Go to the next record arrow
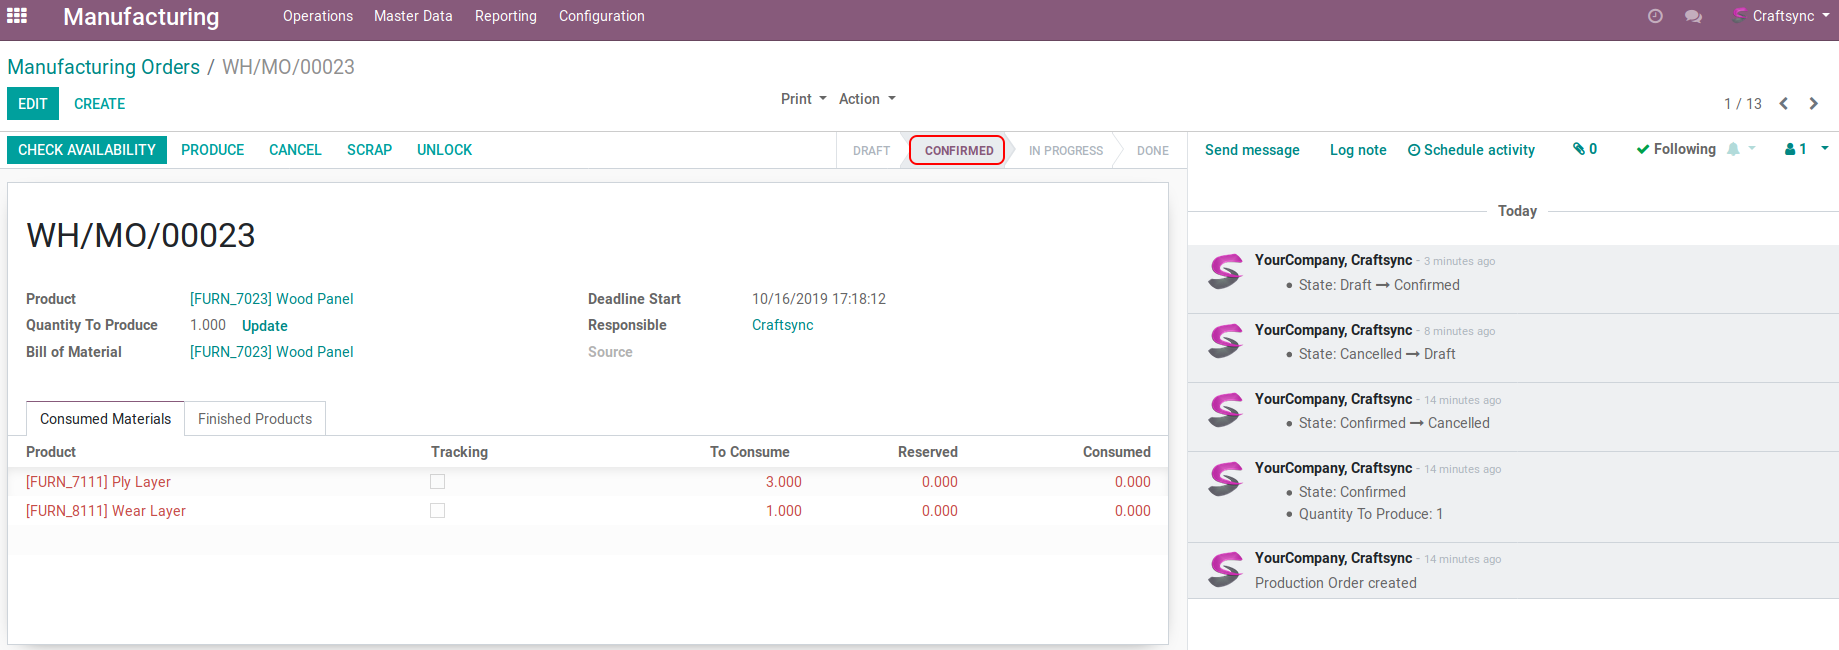The height and width of the screenshot is (650, 1839). tap(1813, 104)
